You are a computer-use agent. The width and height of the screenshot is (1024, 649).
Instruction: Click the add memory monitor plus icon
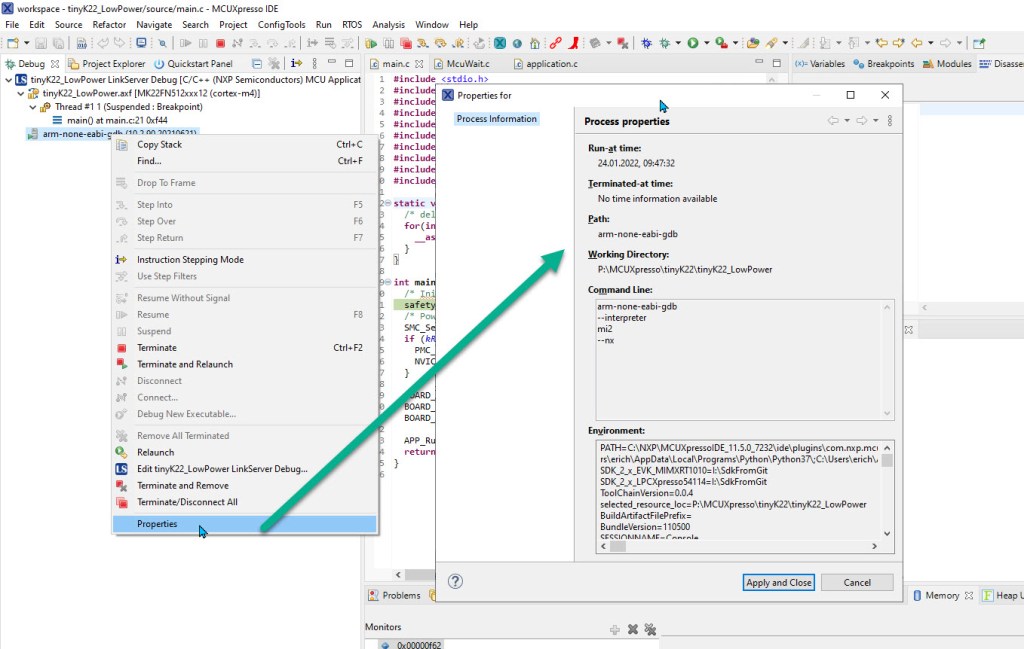615,629
